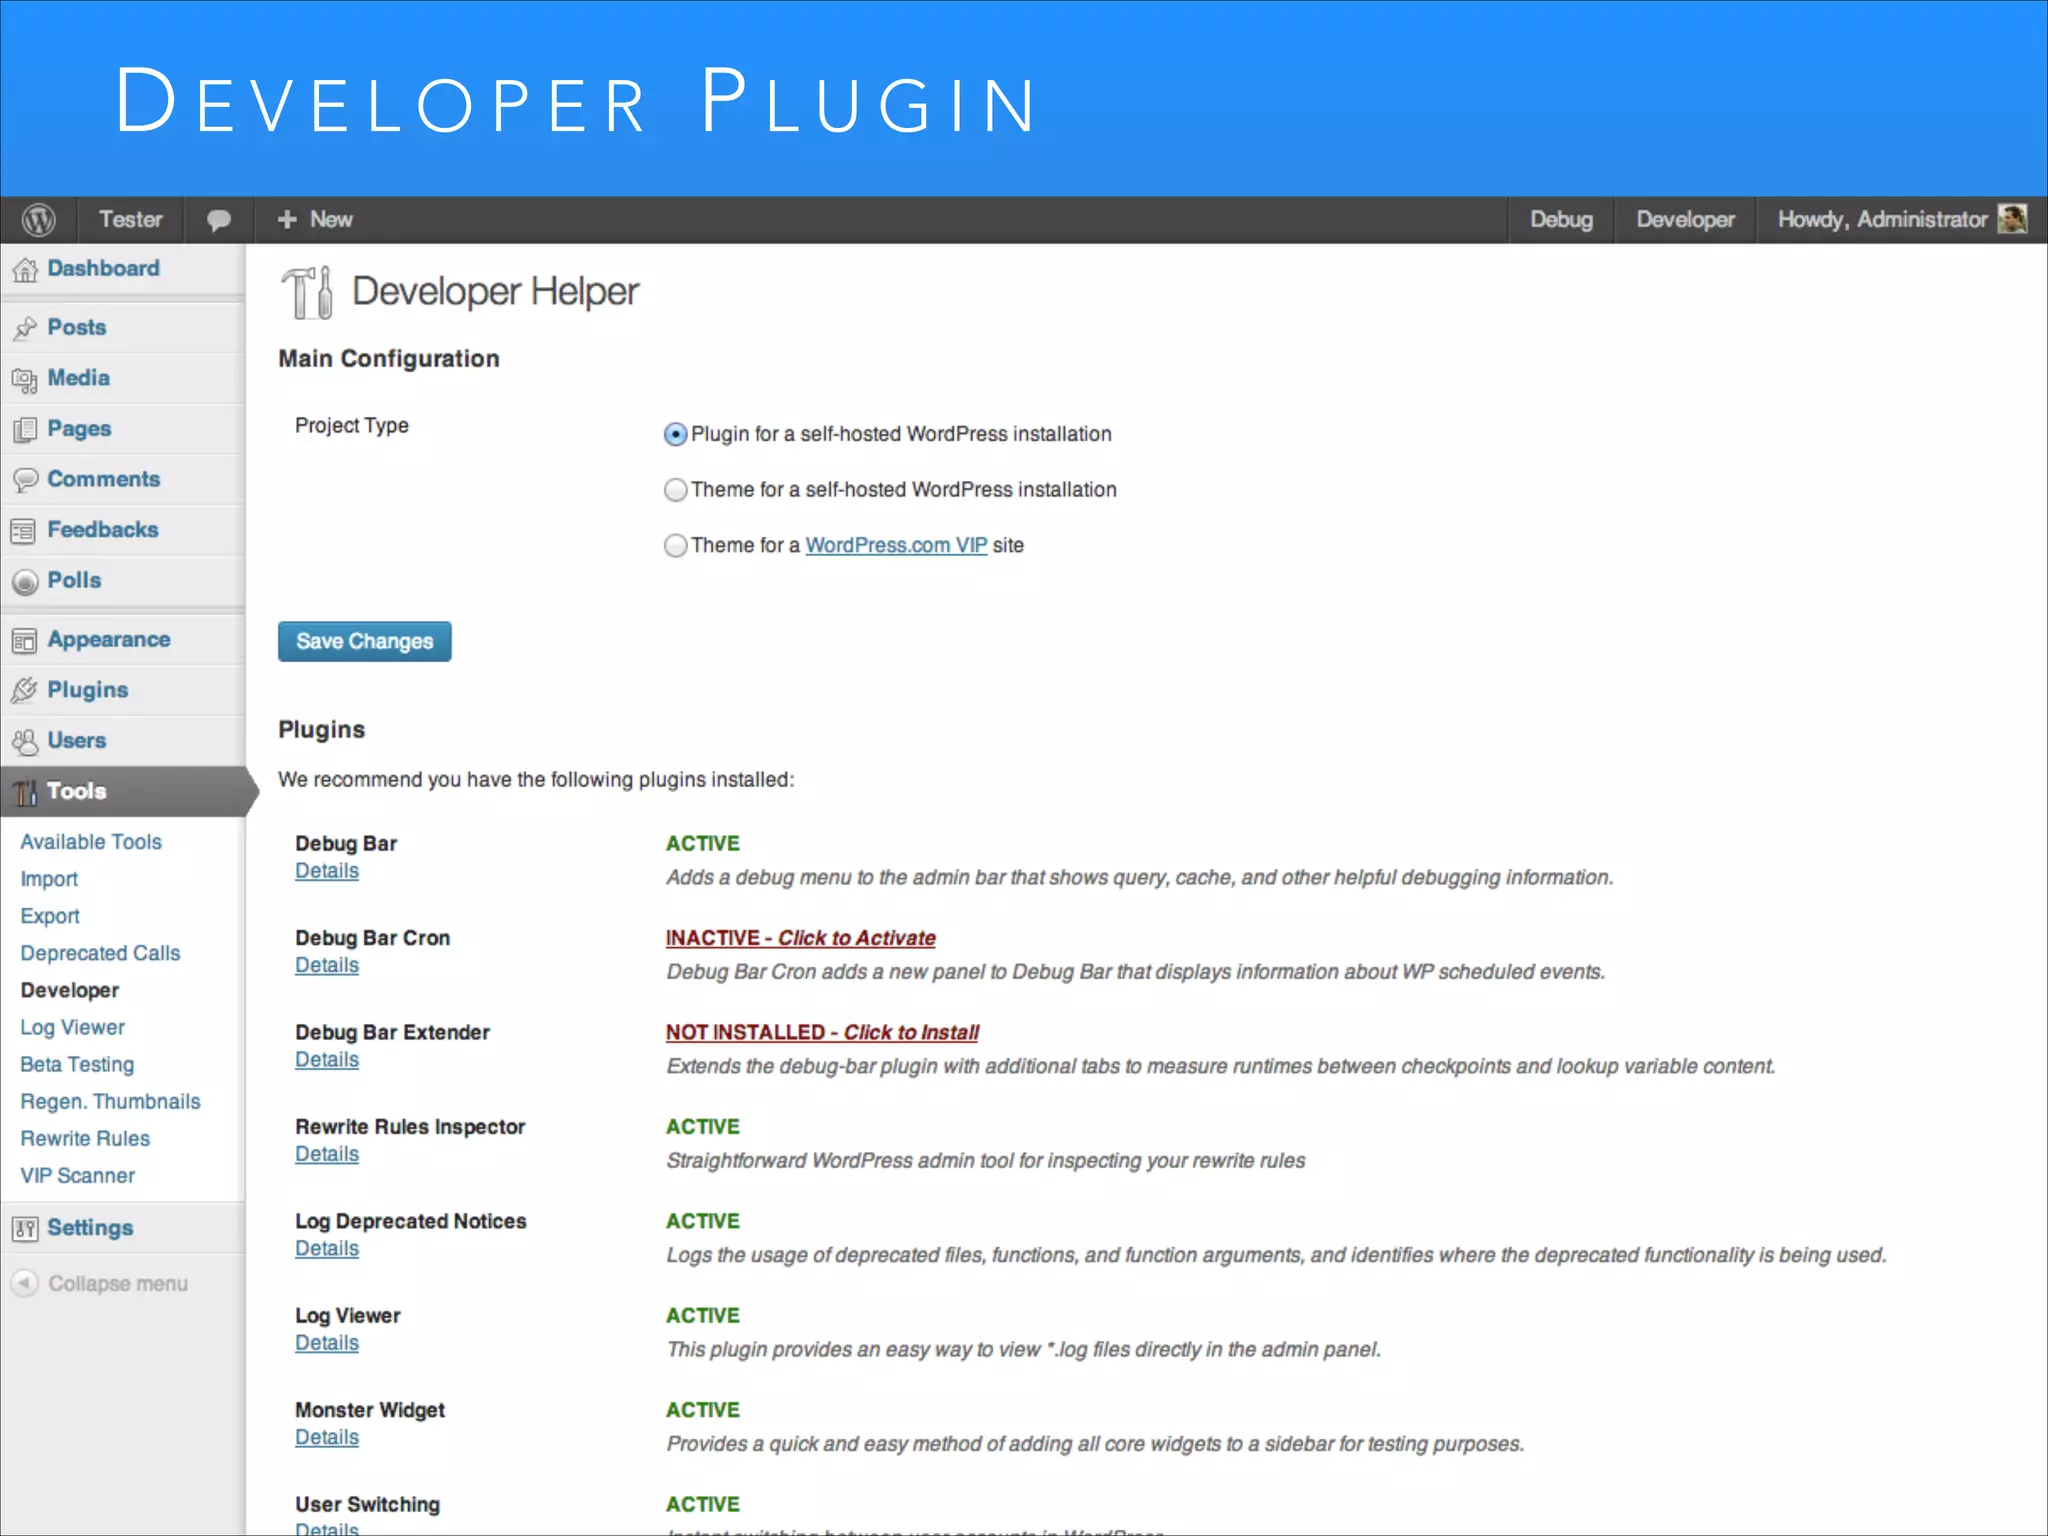Open the Users menu item
2048x1536 pixels.
77,741
